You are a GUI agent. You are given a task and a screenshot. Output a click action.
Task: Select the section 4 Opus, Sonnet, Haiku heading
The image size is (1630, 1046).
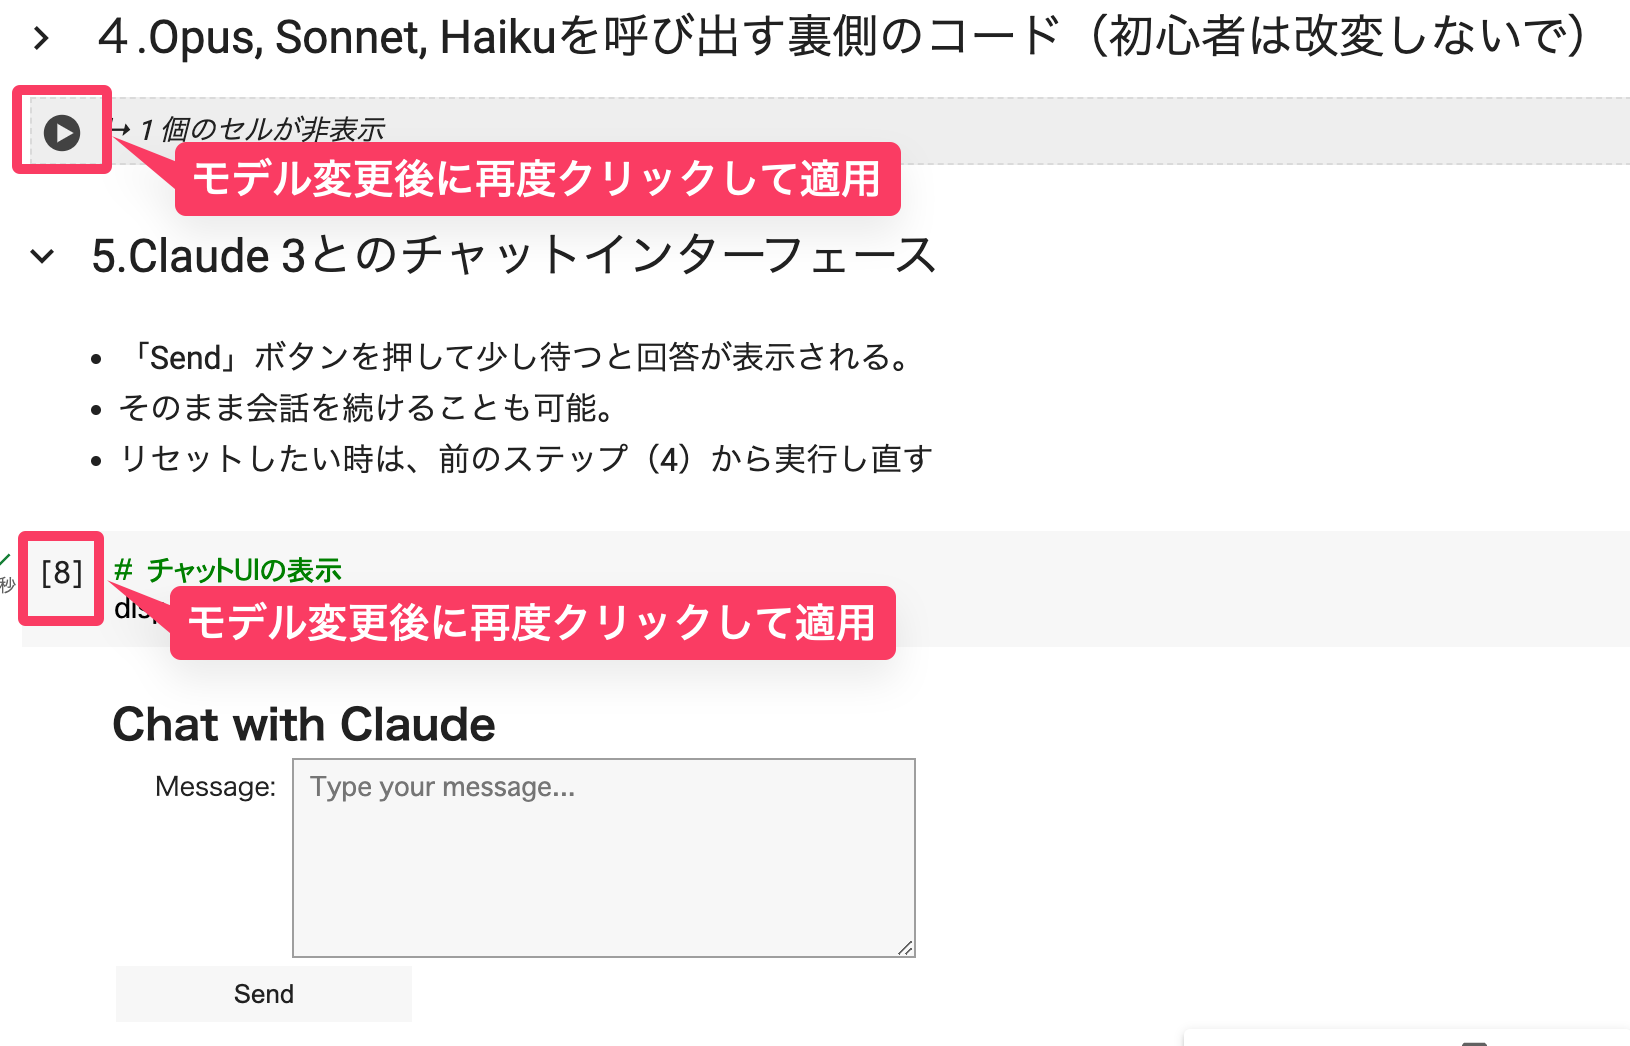(840, 38)
